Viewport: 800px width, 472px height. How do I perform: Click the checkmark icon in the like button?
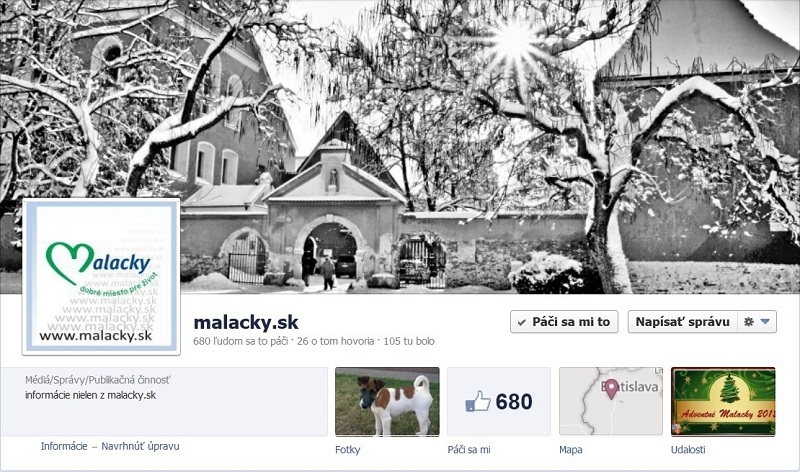521,322
